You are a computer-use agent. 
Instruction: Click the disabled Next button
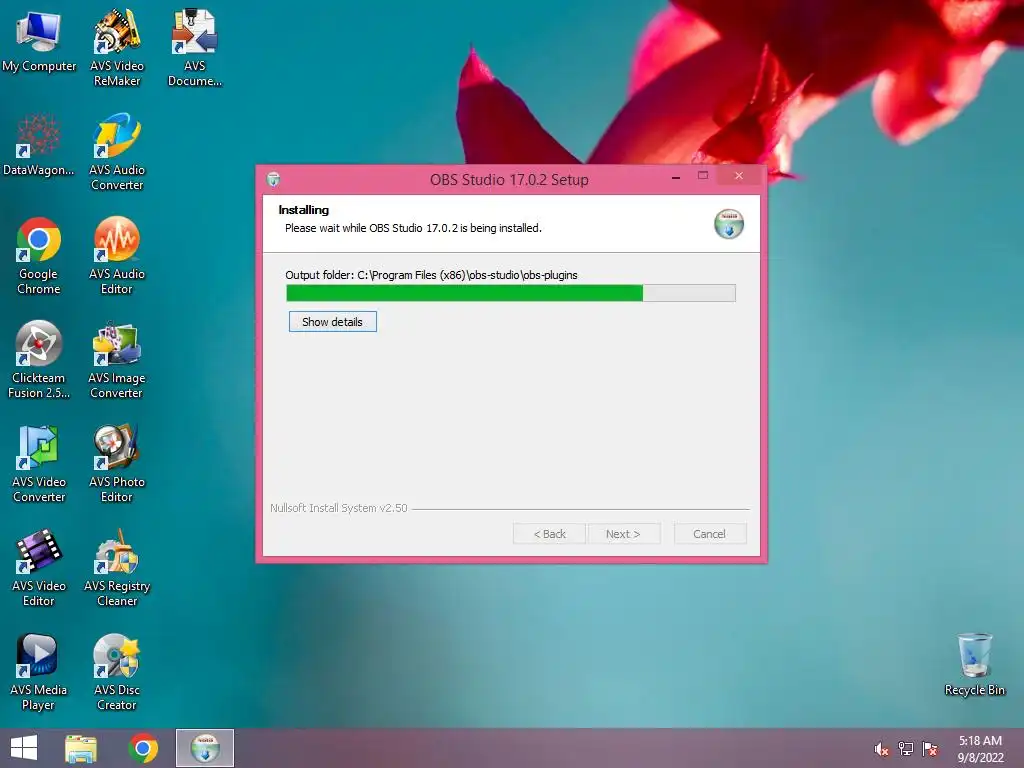623,534
